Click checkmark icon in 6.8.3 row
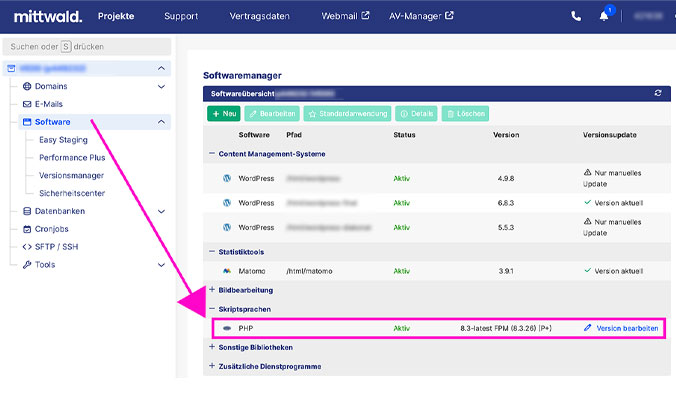 tap(587, 202)
